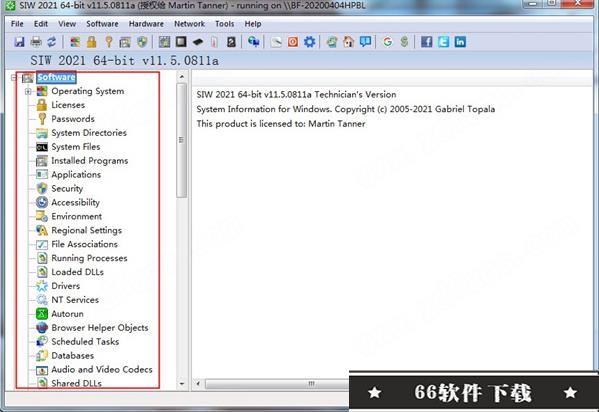Click the Save report toolbar icon
Image resolution: width=599 pixels, height=412 pixels.
pyautogui.click(x=19, y=42)
